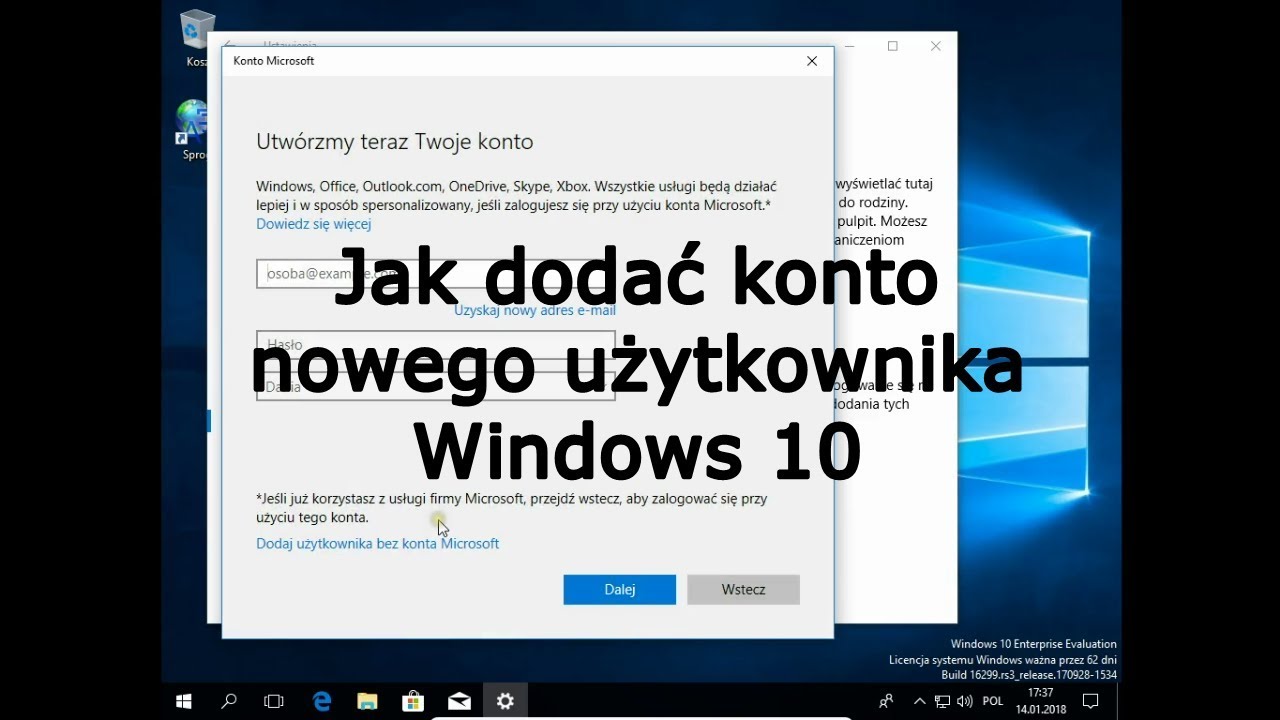This screenshot has height=720, width=1280.
Task: Focus the email address input field
Action: 436,273
